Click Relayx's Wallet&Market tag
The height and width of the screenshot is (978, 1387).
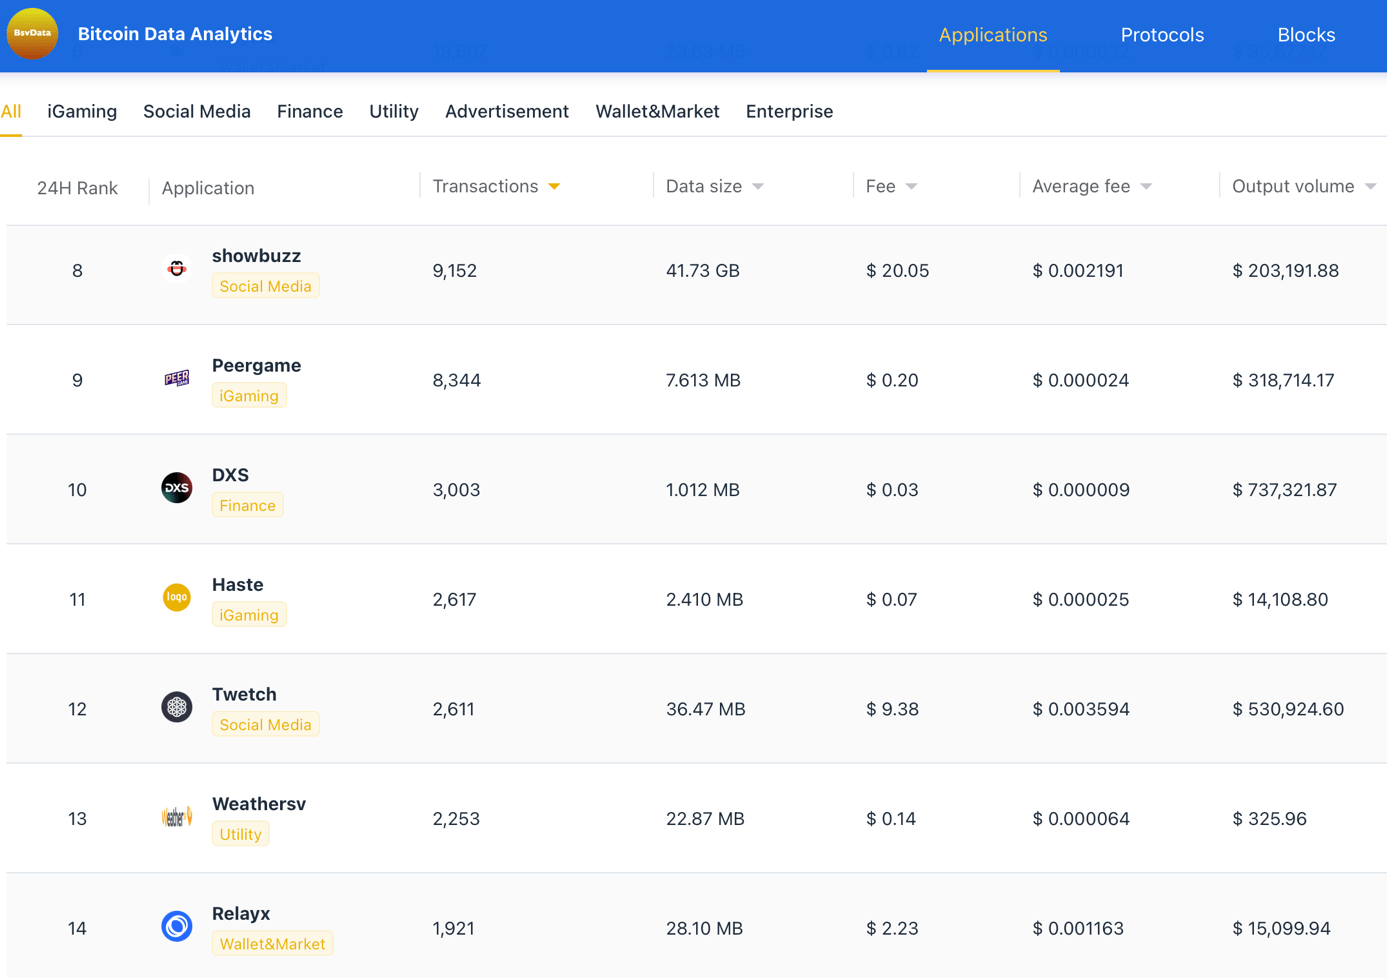coord(272,944)
